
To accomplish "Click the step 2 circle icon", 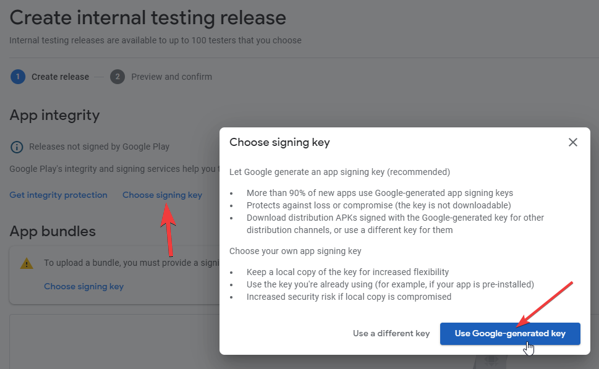I will click(117, 77).
